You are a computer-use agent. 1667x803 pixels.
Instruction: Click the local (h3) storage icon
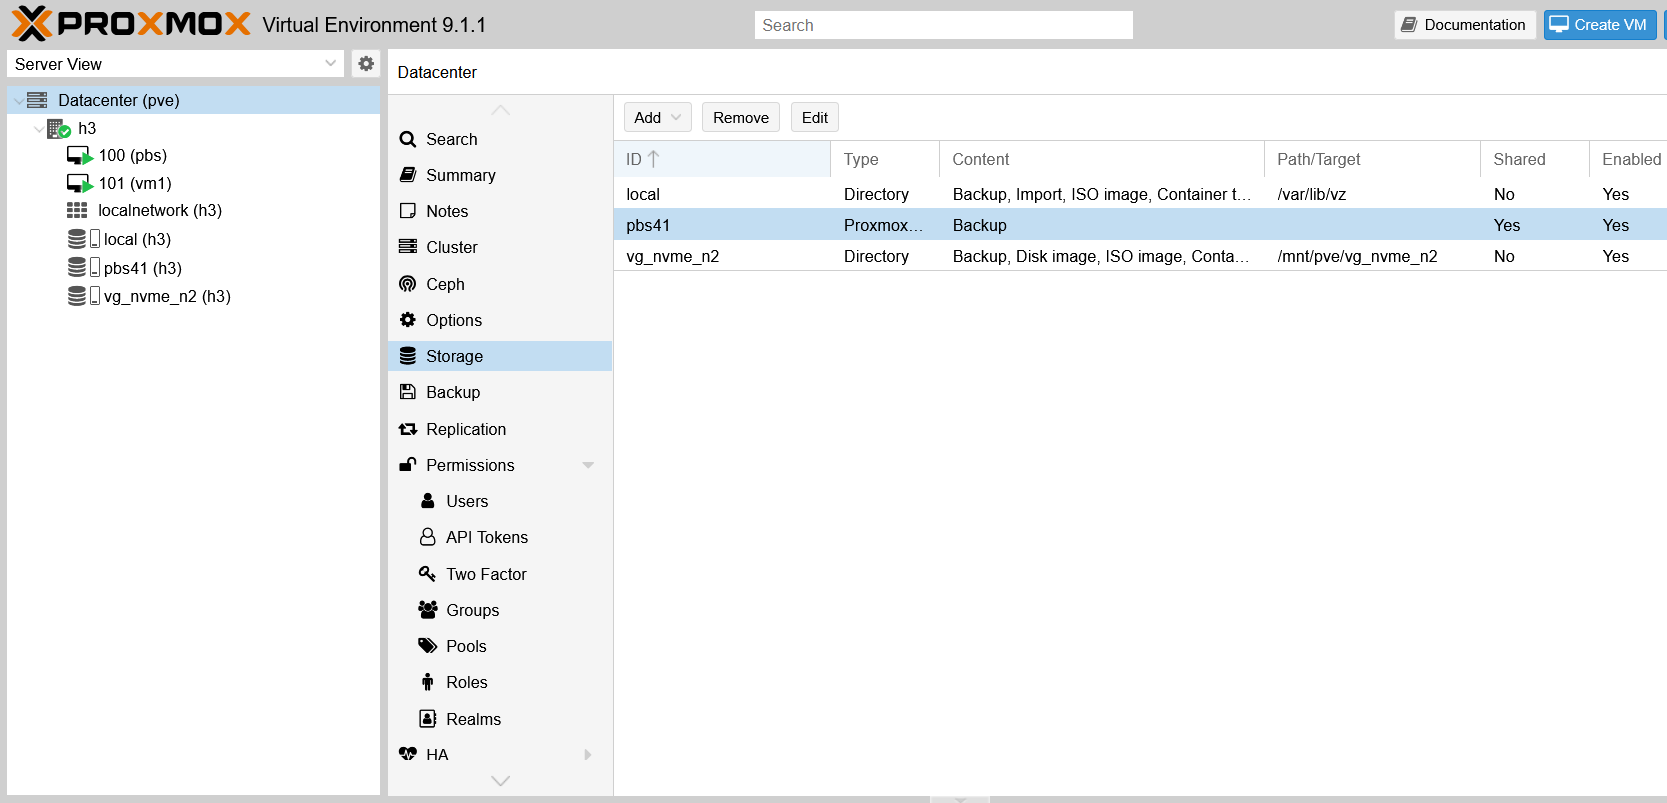click(x=83, y=239)
